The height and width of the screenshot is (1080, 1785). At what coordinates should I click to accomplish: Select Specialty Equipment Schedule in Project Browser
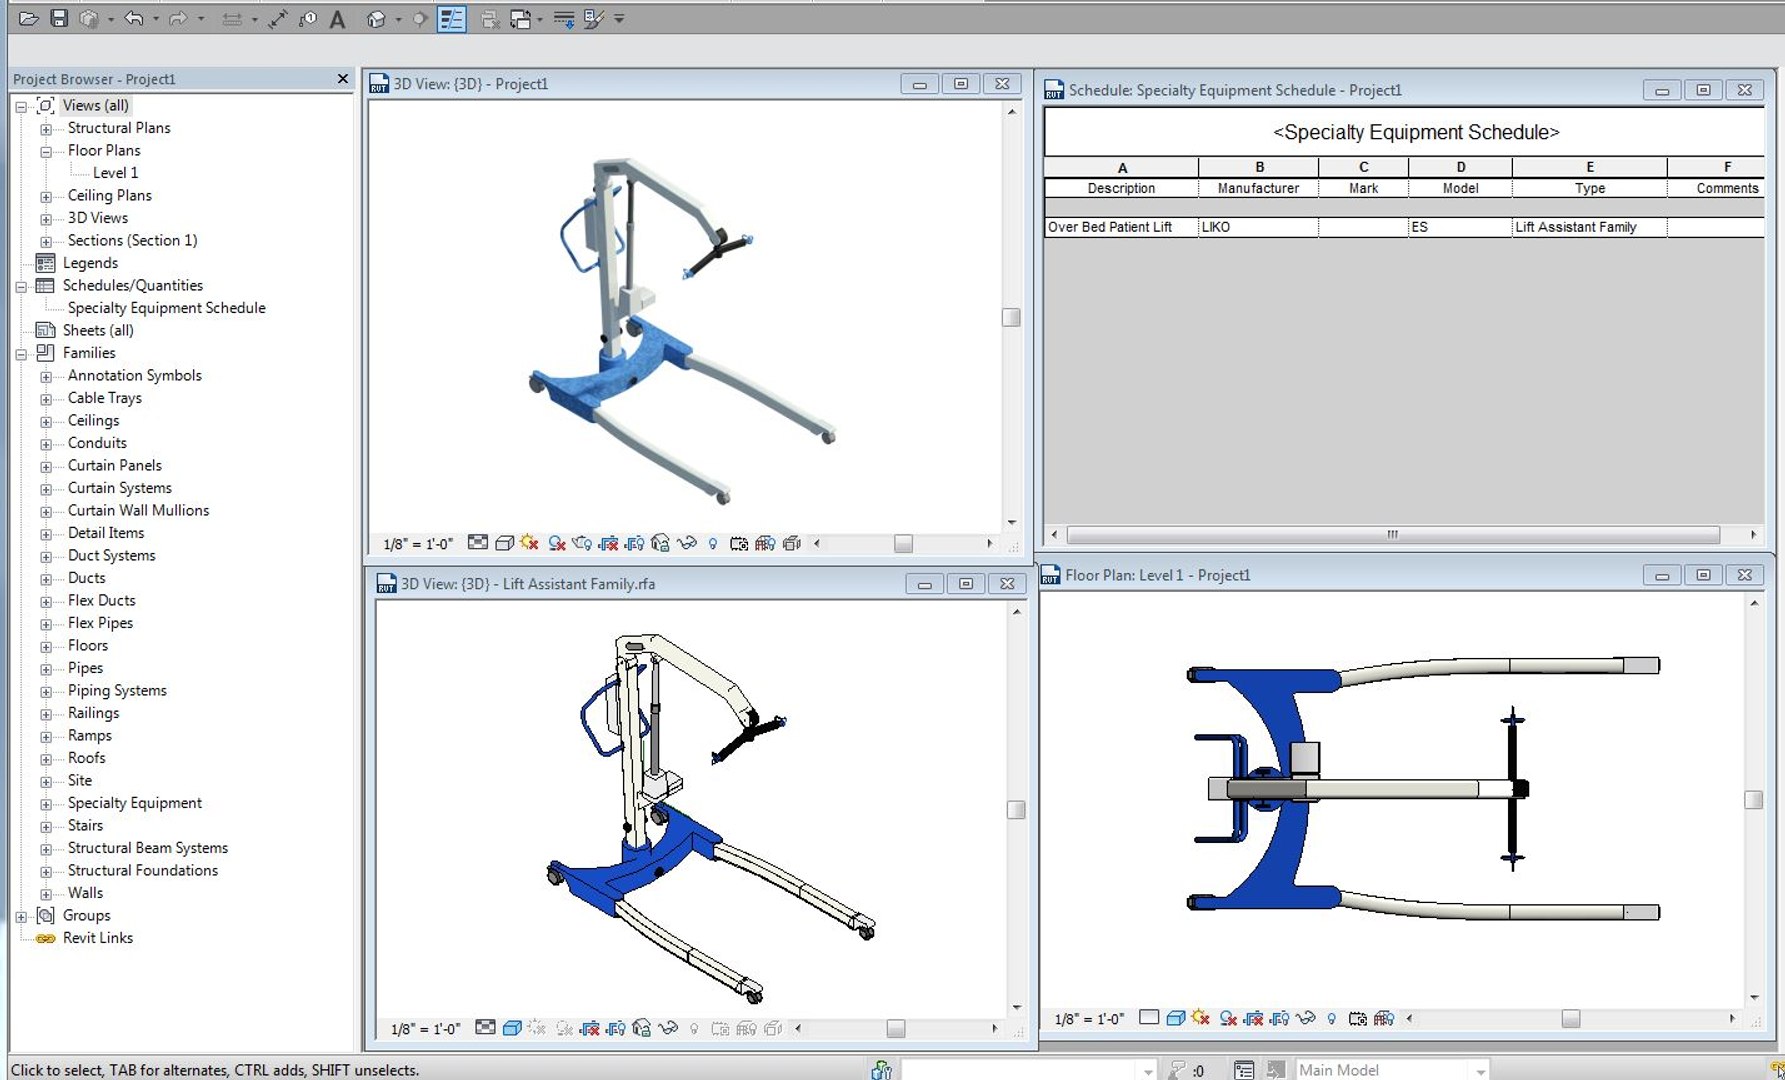(x=166, y=308)
